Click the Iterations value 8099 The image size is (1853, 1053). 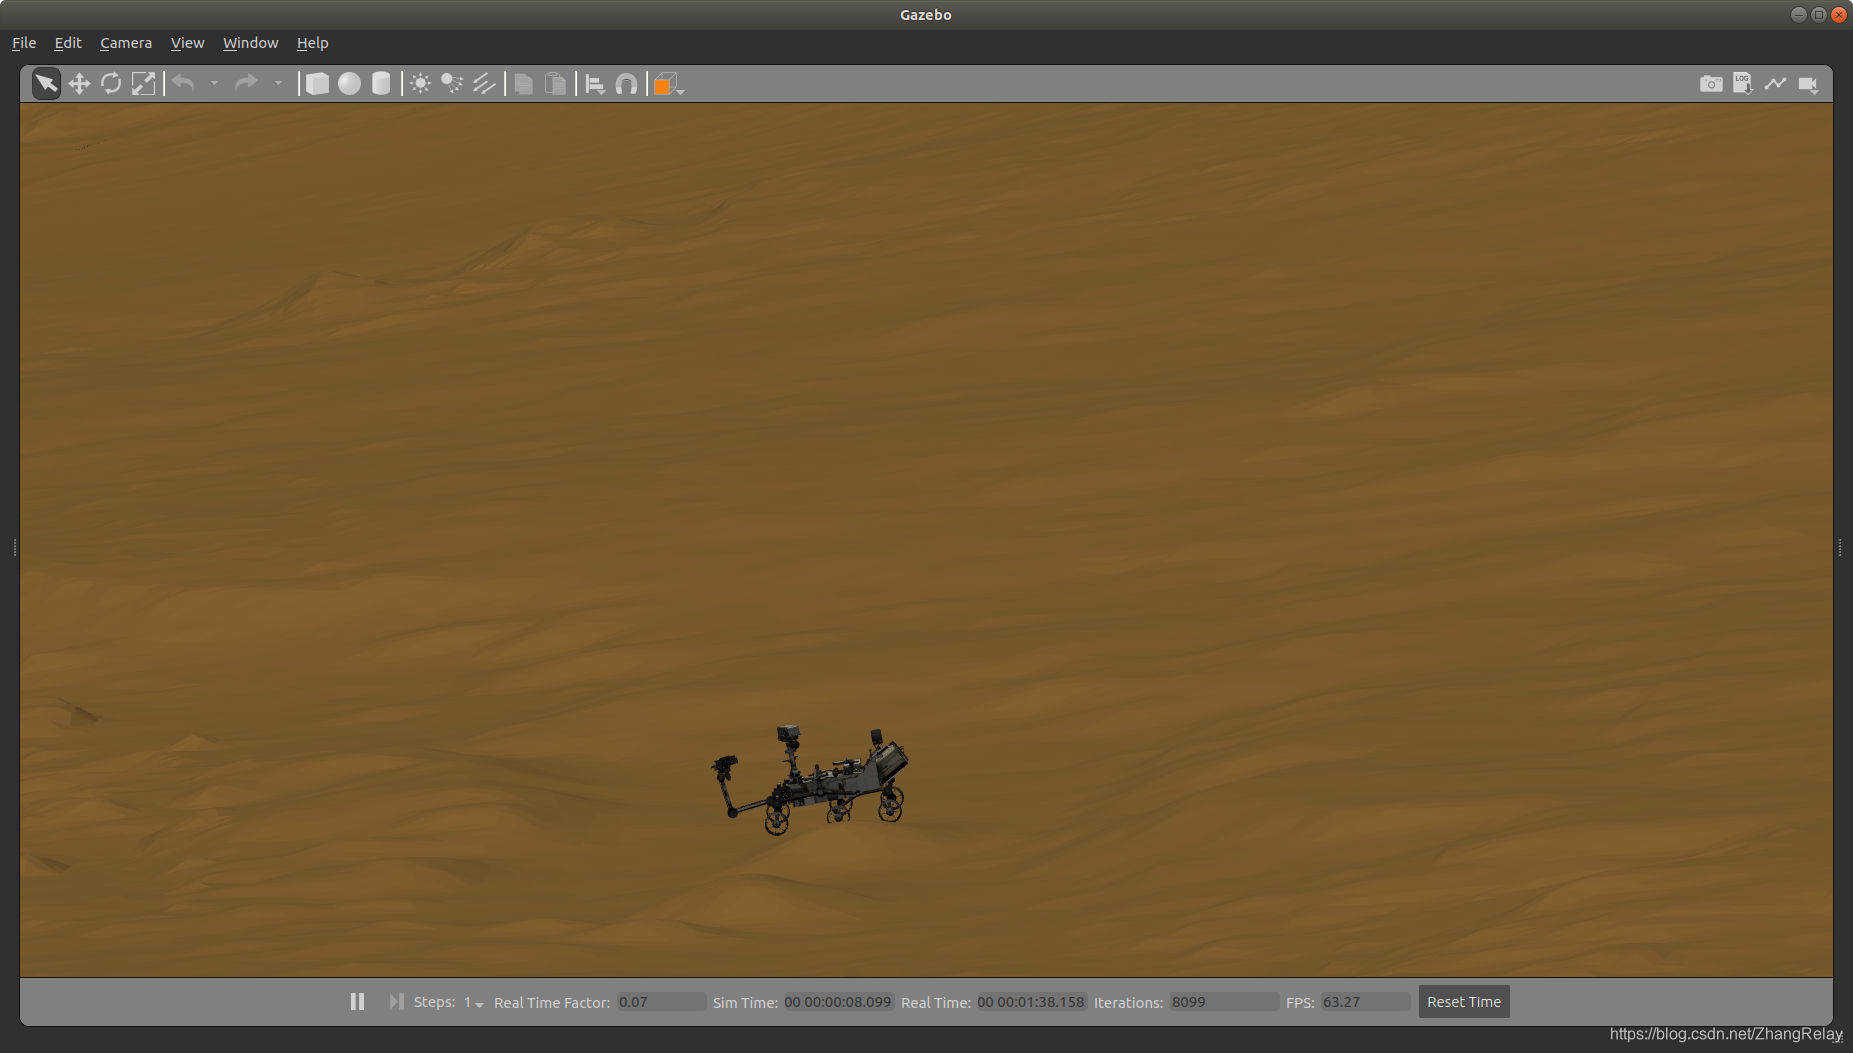point(1224,1002)
